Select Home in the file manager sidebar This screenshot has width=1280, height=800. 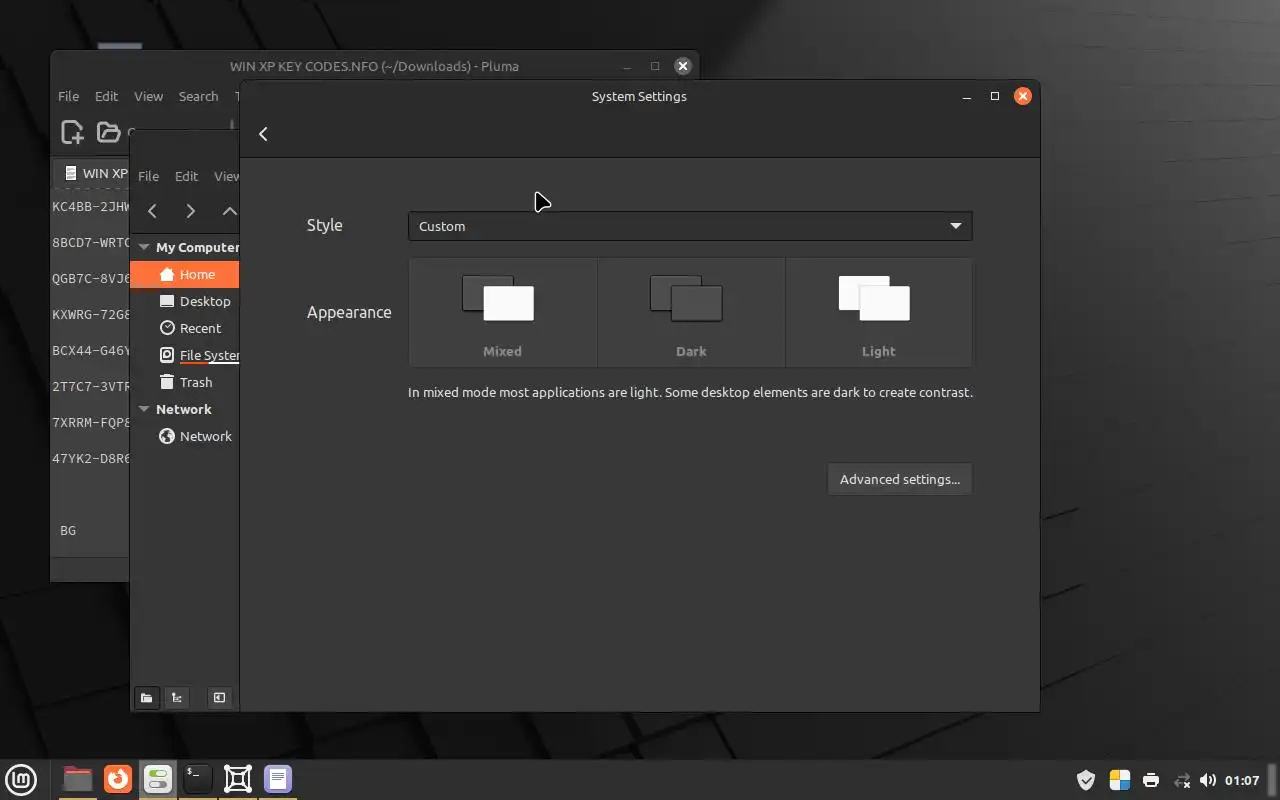pos(185,274)
